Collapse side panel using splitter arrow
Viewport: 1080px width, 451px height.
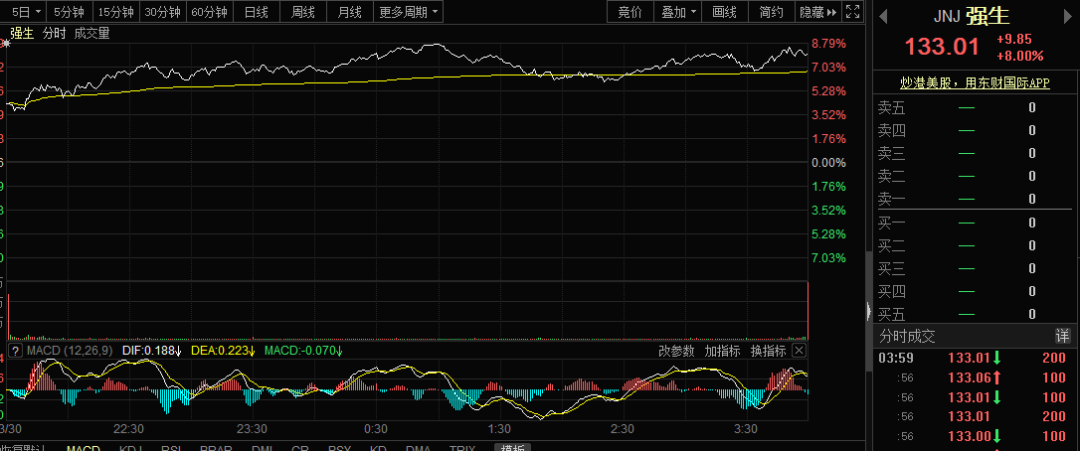click(869, 311)
